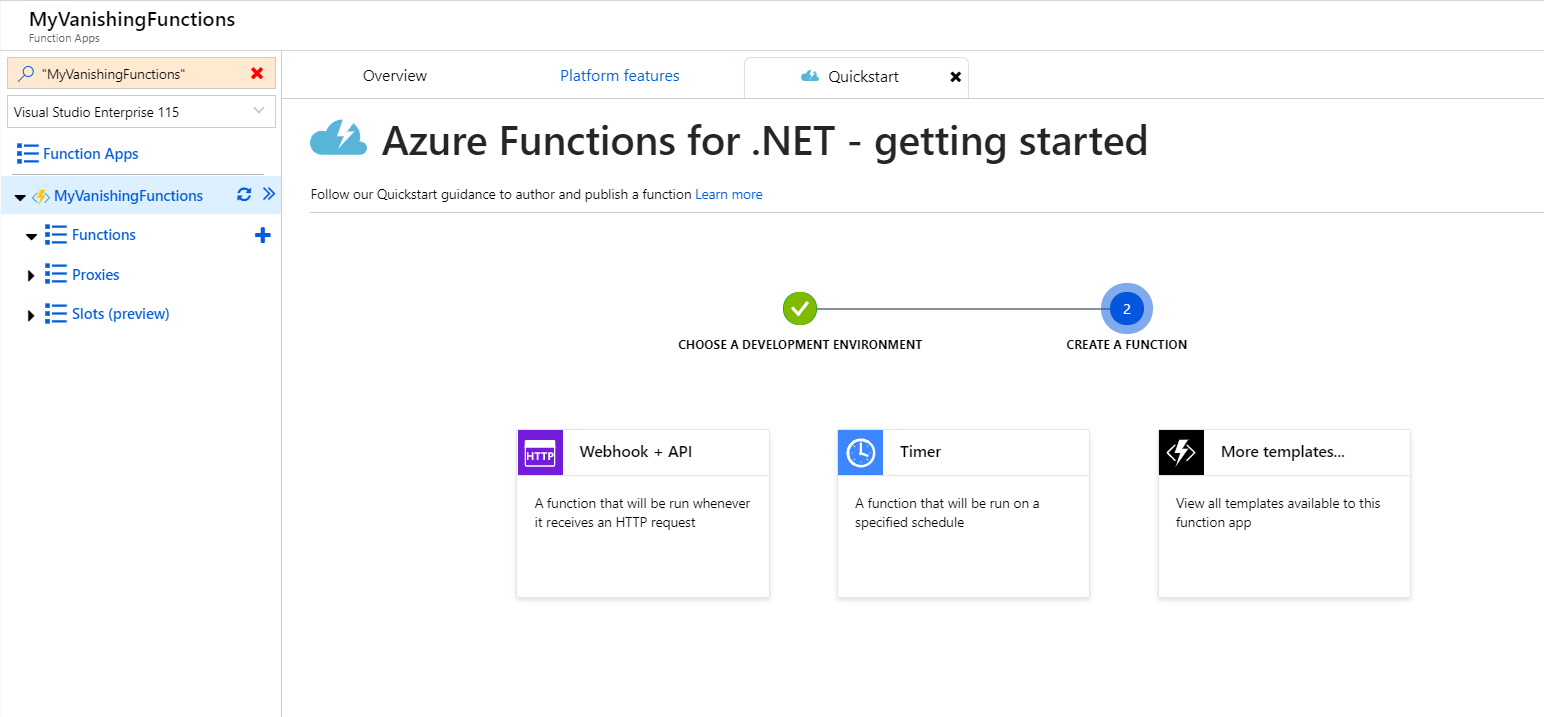This screenshot has height=717, width=1544.
Task: Click the MyVanishingFunctions page title
Action: pos(132,19)
